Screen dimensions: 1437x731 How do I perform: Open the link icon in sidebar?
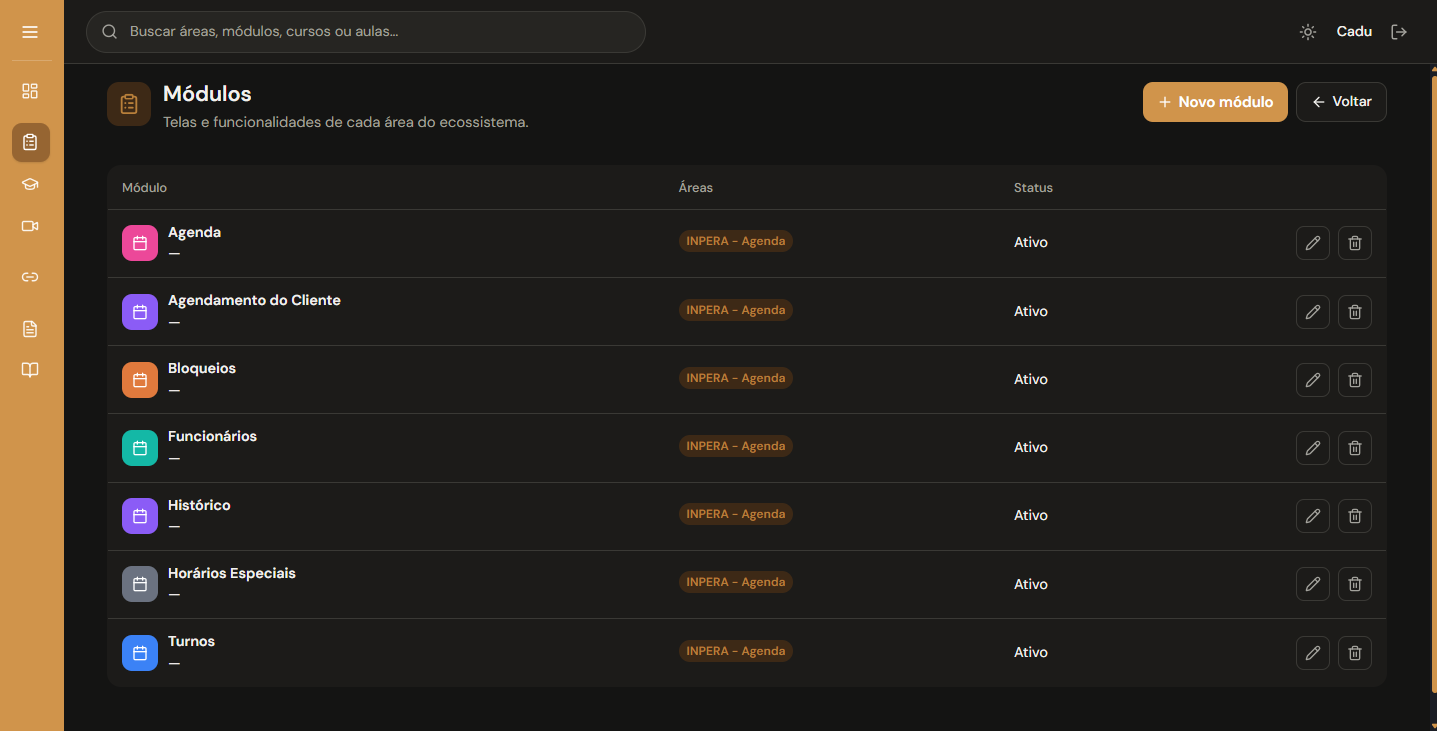pyautogui.click(x=30, y=277)
